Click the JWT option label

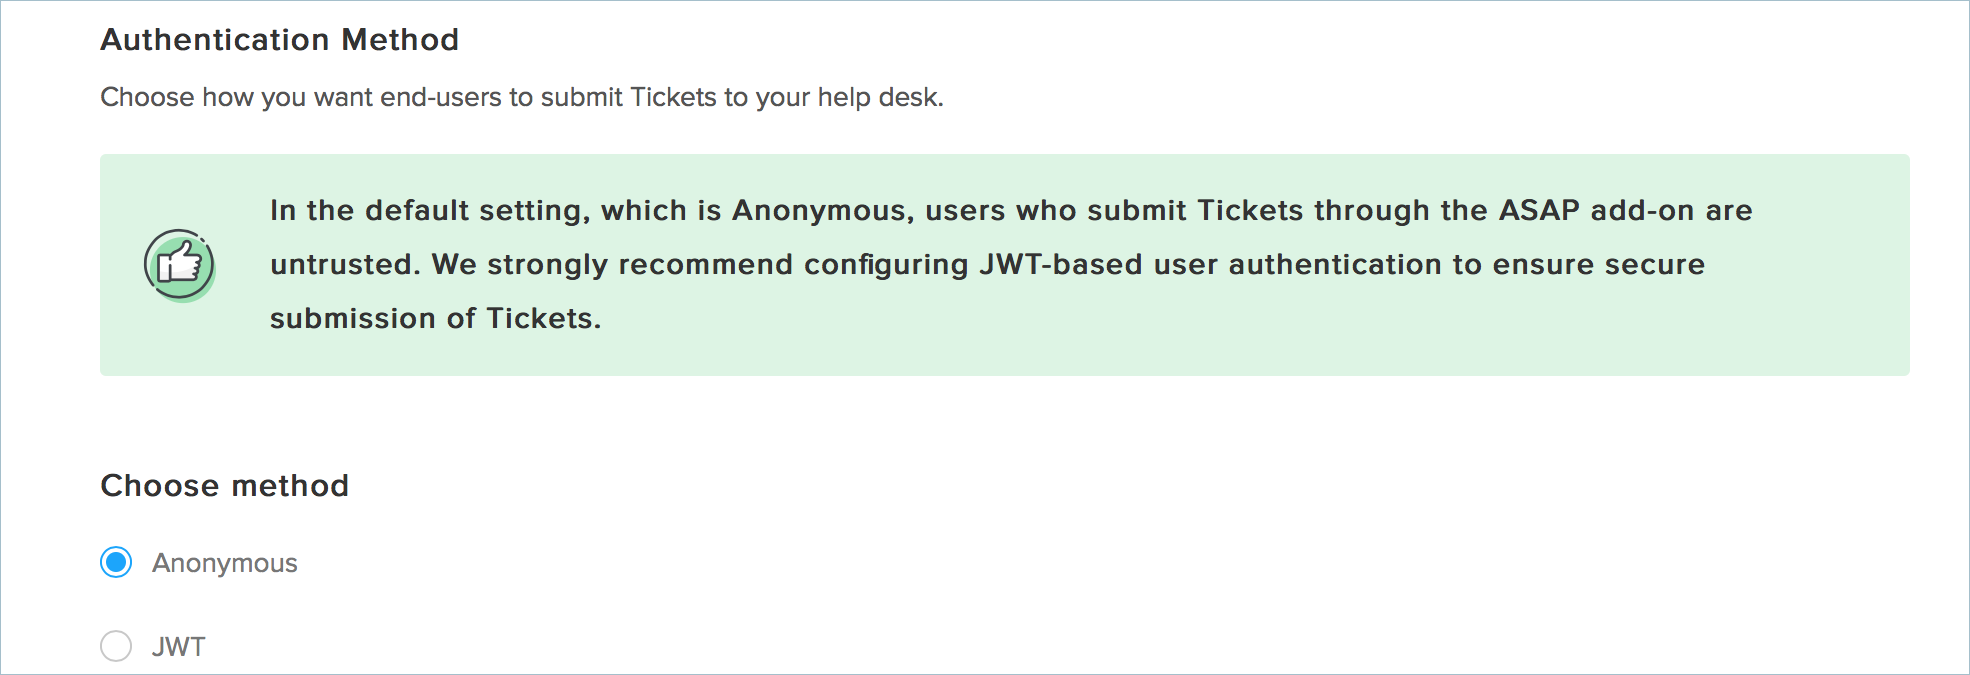178,647
